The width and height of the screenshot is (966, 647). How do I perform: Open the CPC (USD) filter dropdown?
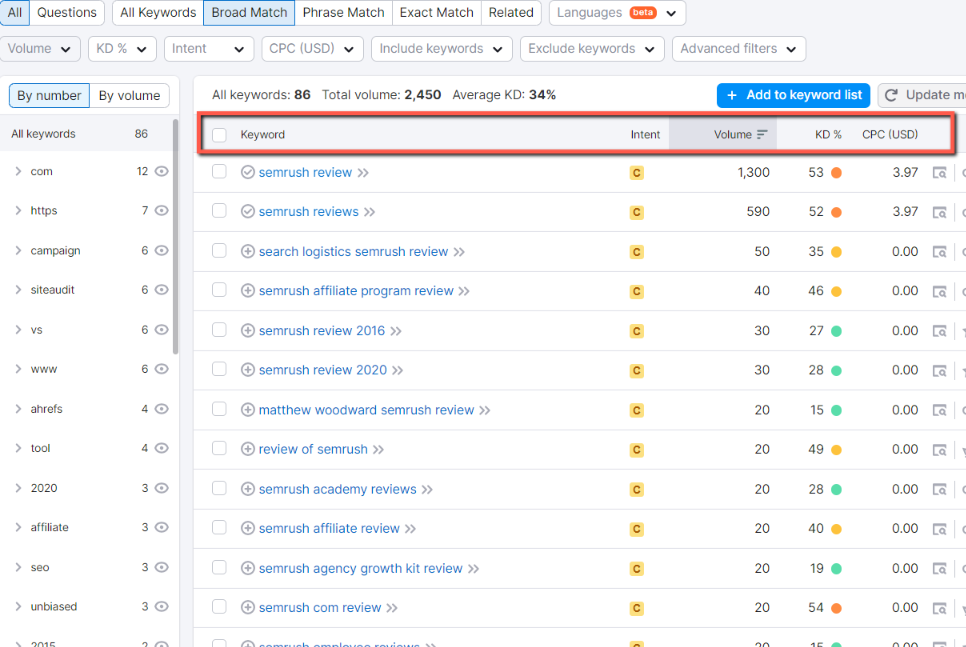pos(312,49)
